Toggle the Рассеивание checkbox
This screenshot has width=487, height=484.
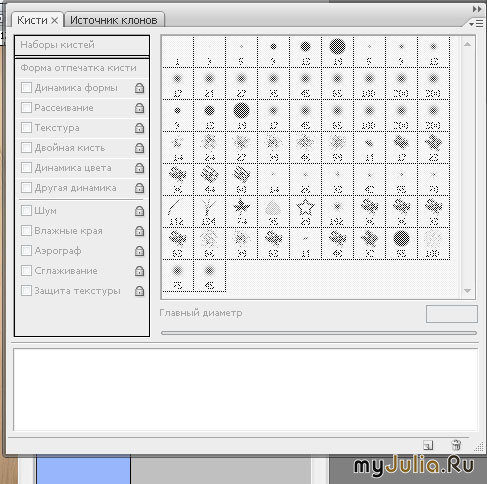[x=26, y=108]
